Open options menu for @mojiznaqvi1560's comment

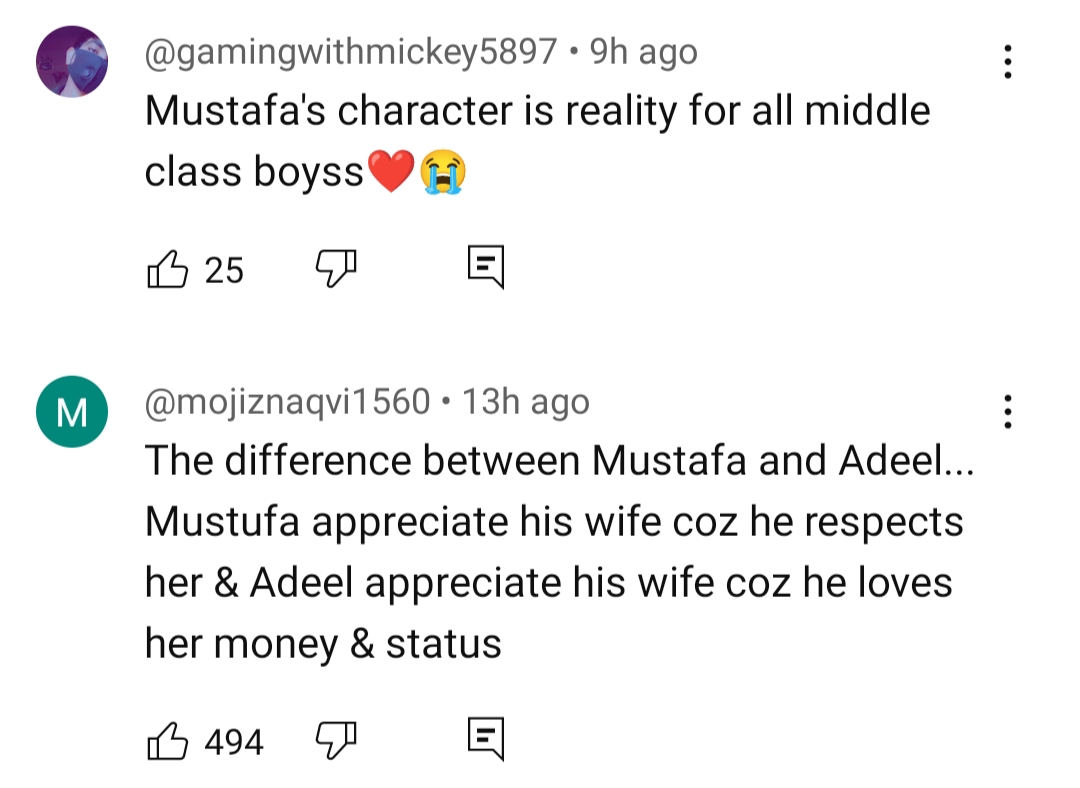(x=1008, y=413)
